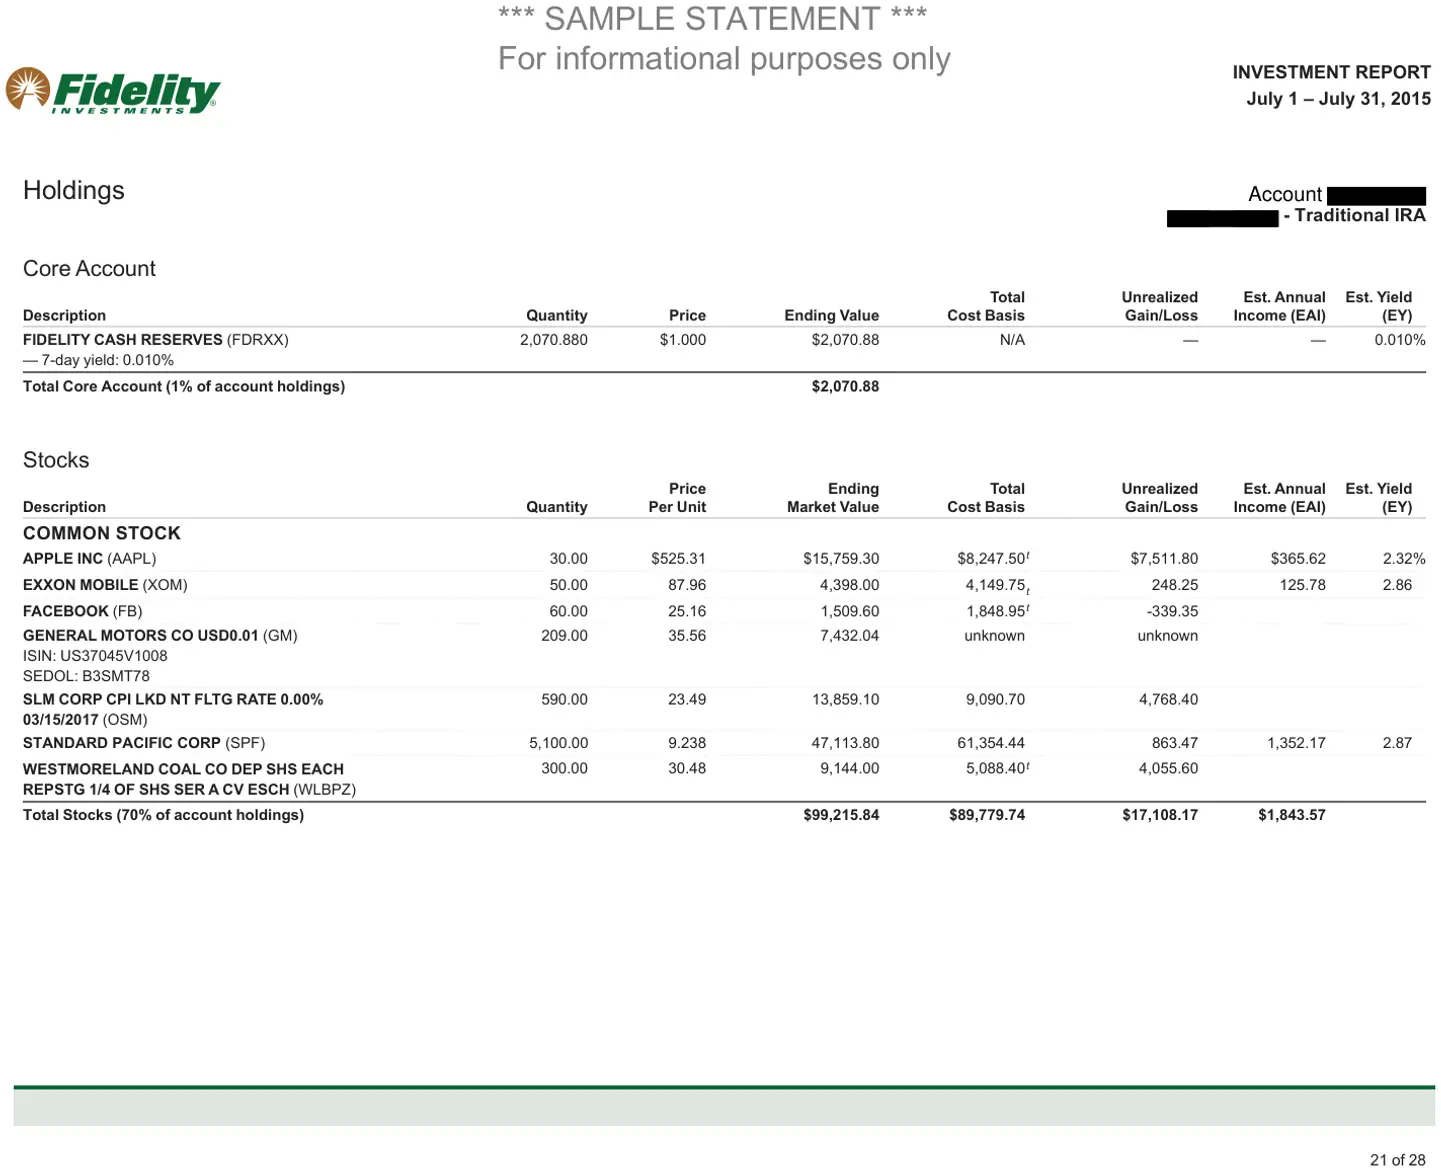Click the Price Per Unit column header
Screen dimensions: 1441x1172
(x=677, y=498)
